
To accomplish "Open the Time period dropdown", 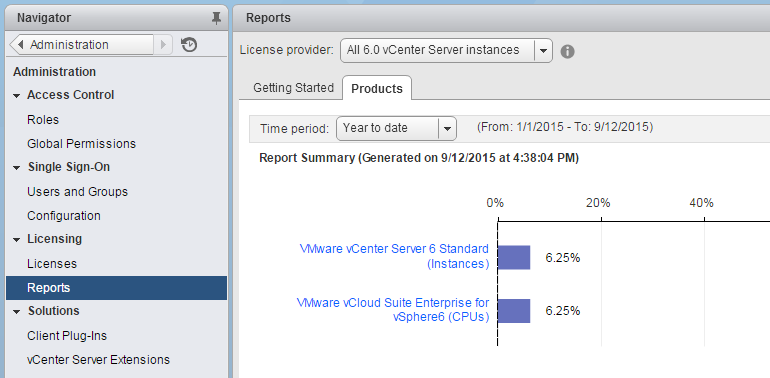I will (x=396, y=129).
